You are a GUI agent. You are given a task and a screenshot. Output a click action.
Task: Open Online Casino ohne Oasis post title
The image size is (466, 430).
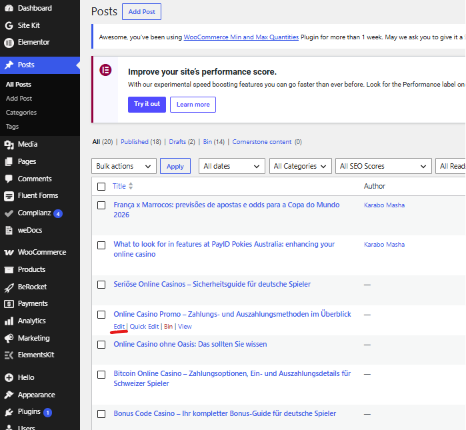pos(190,344)
